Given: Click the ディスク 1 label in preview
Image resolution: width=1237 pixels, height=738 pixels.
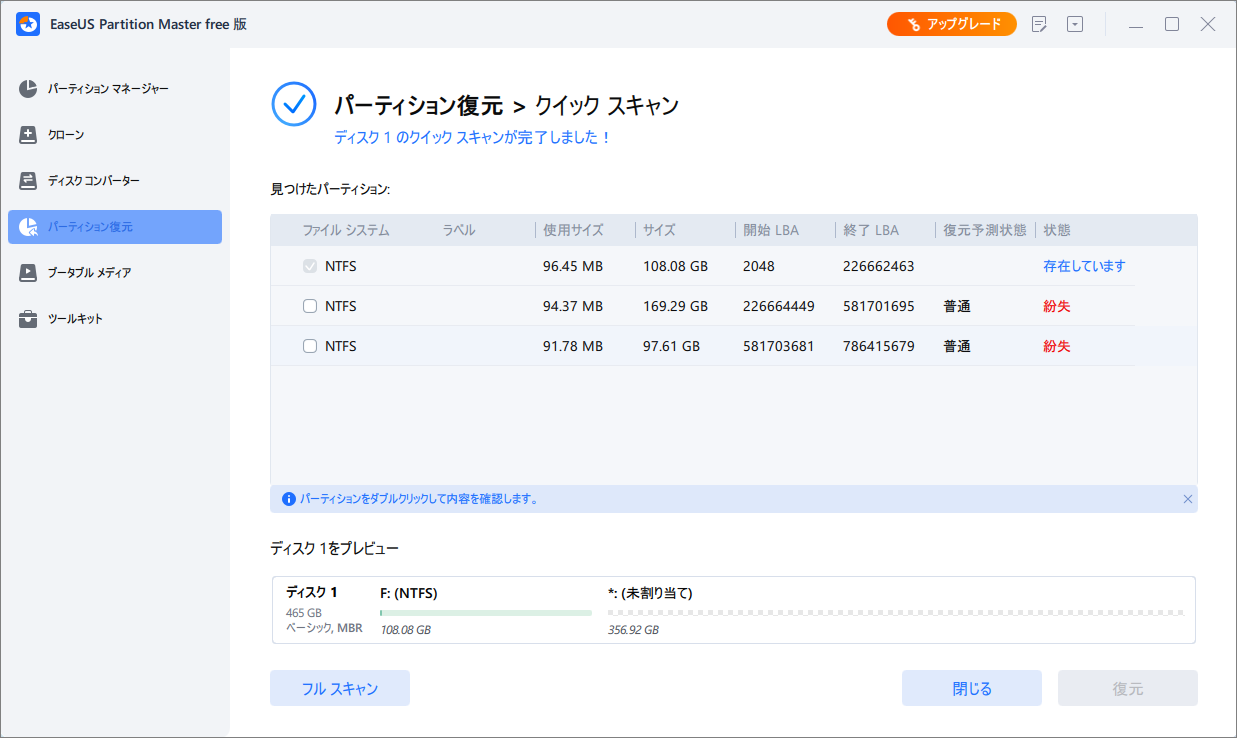Looking at the screenshot, I should pyautogui.click(x=311, y=592).
